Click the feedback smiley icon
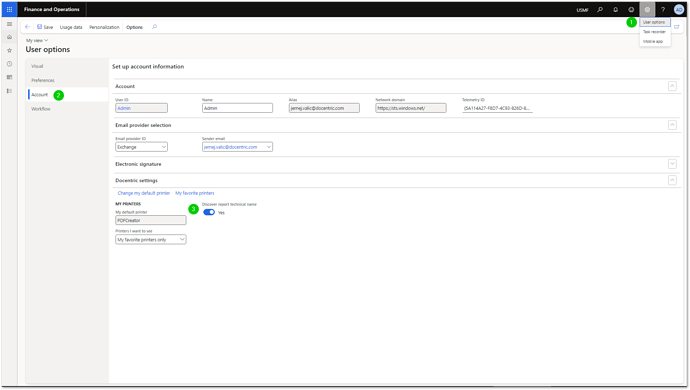The height and width of the screenshot is (390, 690). 631,9
